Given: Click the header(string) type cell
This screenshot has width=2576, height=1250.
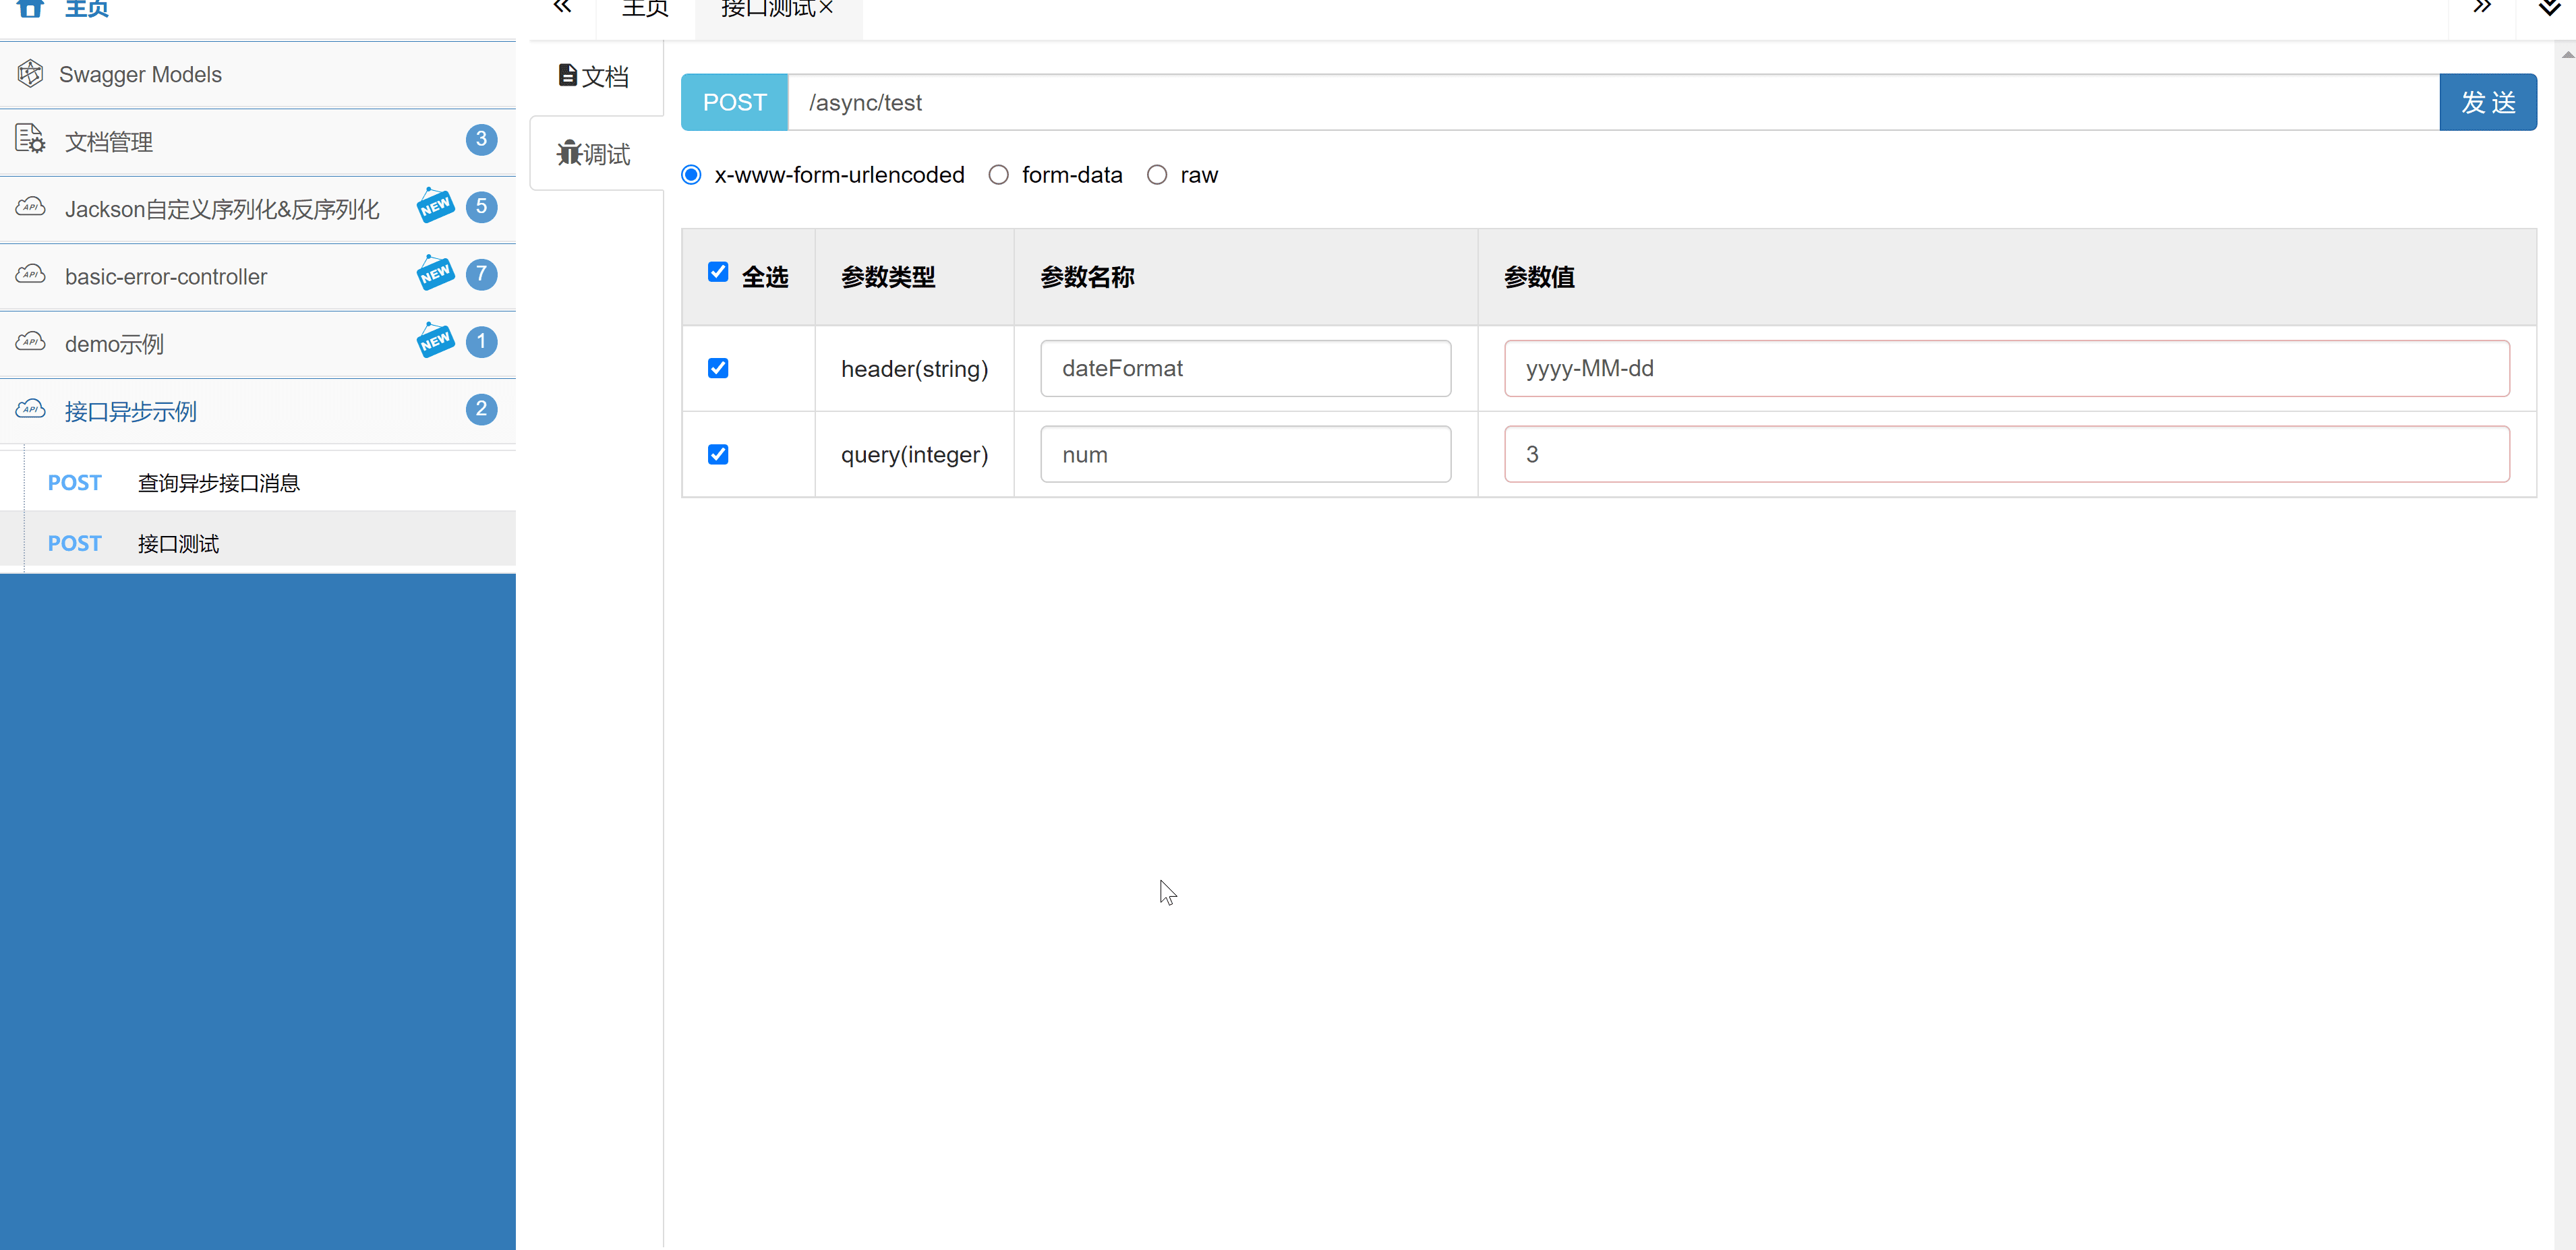Looking at the screenshot, I should point(914,369).
